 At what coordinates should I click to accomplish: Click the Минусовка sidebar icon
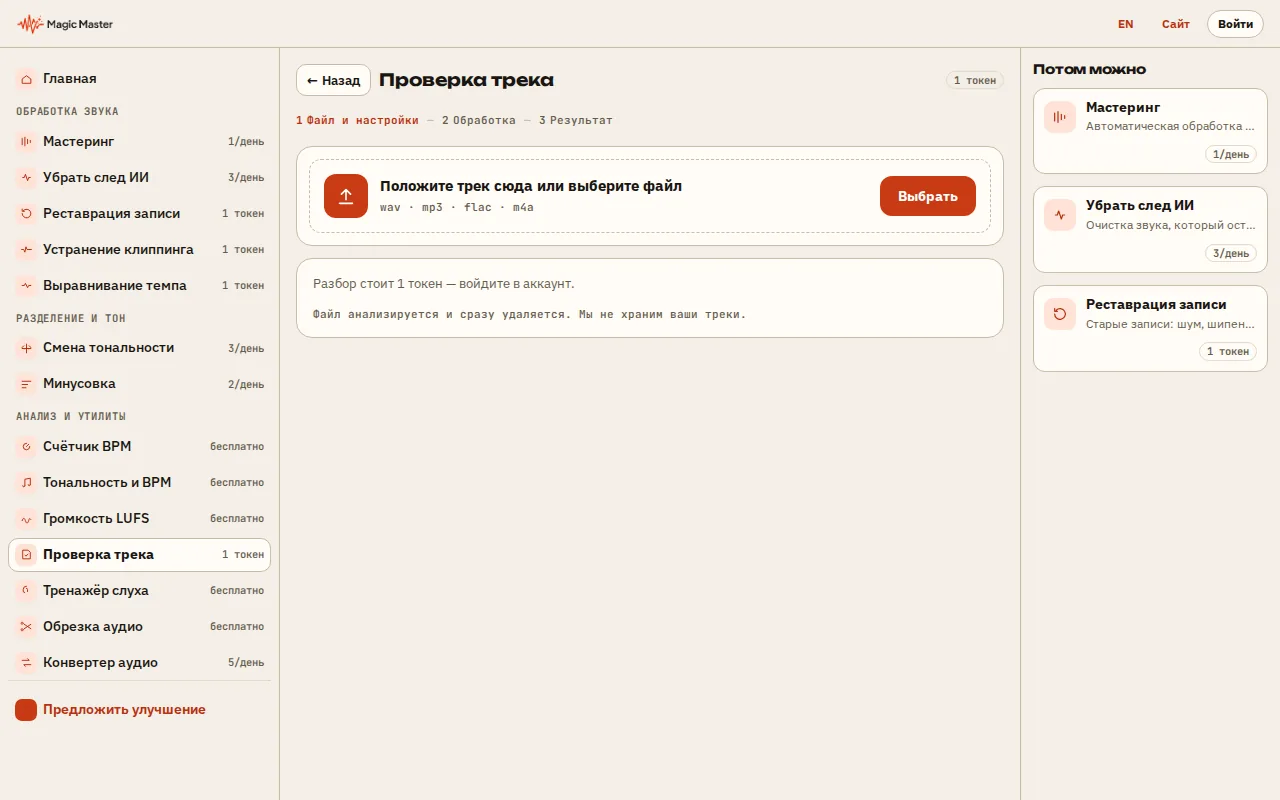[26, 384]
